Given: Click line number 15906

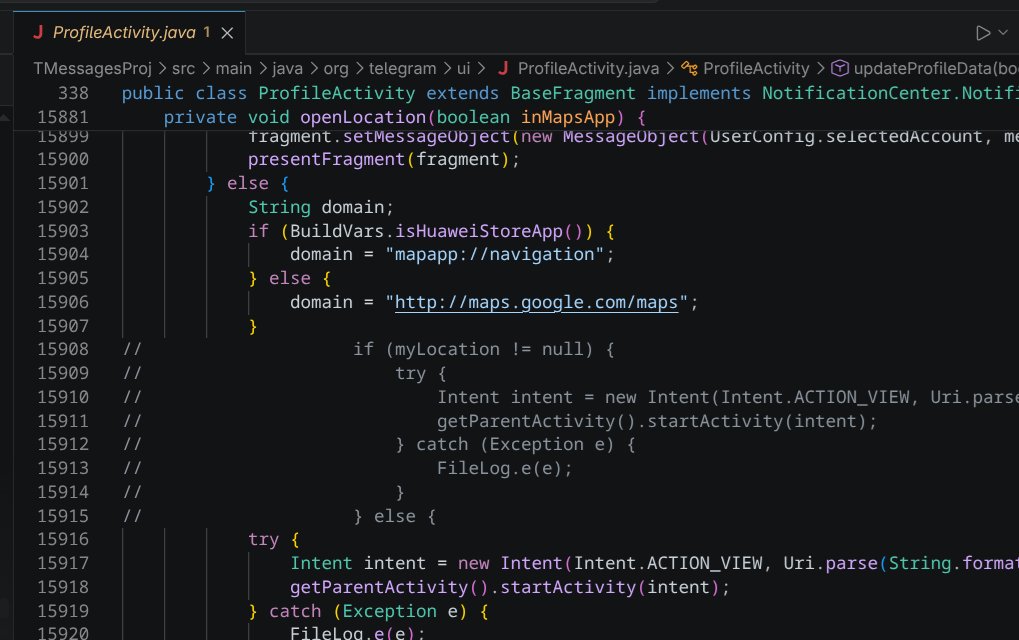Looking at the screenshot, I should [x=63, y=302].
